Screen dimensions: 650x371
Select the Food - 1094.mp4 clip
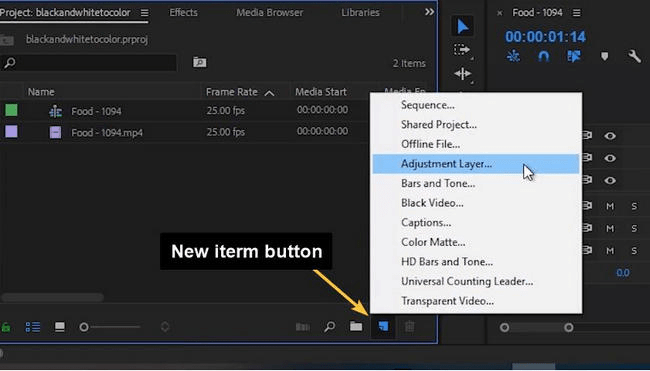pyautogui.click(x=107, y=133)
